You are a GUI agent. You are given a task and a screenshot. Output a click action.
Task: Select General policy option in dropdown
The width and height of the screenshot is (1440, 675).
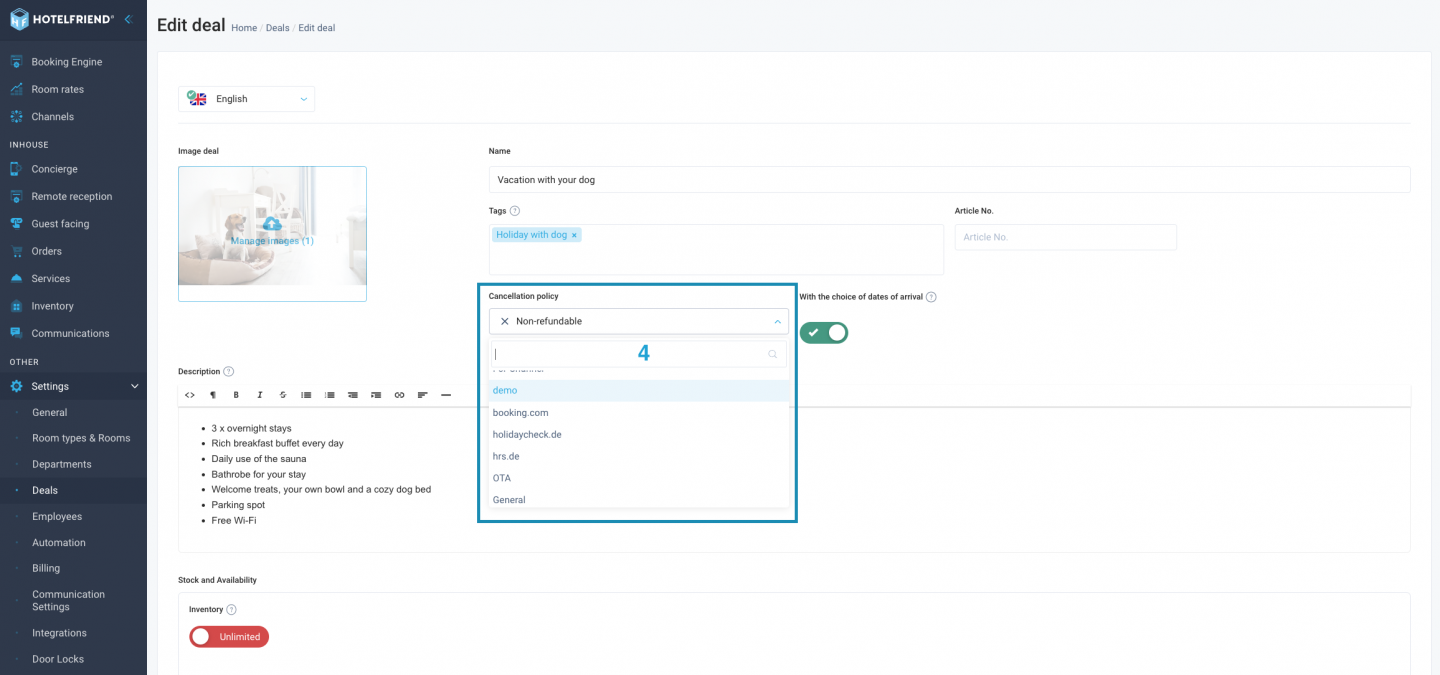(x=639, y=499)
